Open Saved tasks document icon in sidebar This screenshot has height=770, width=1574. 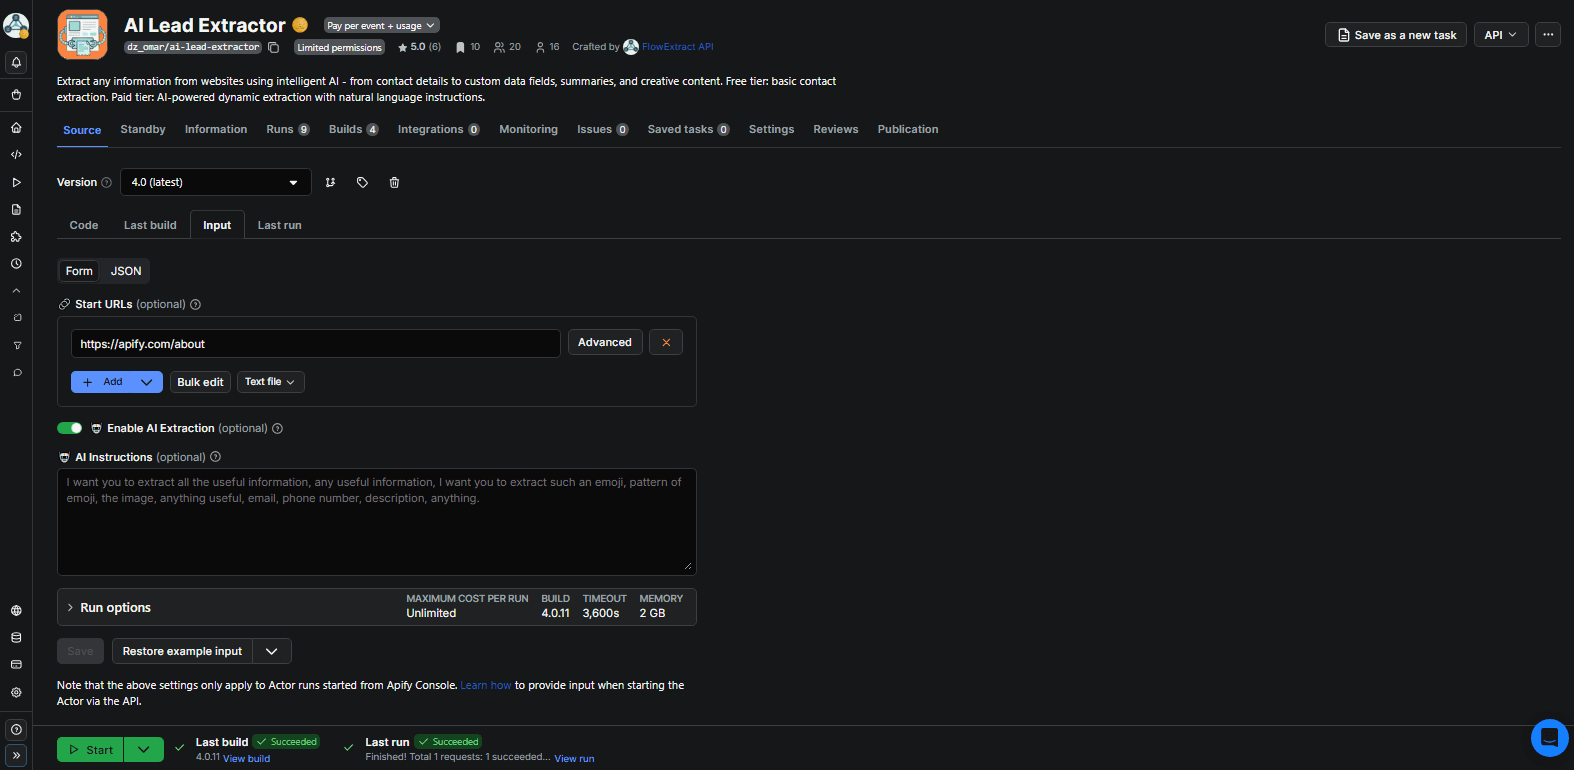click(16, 210)
